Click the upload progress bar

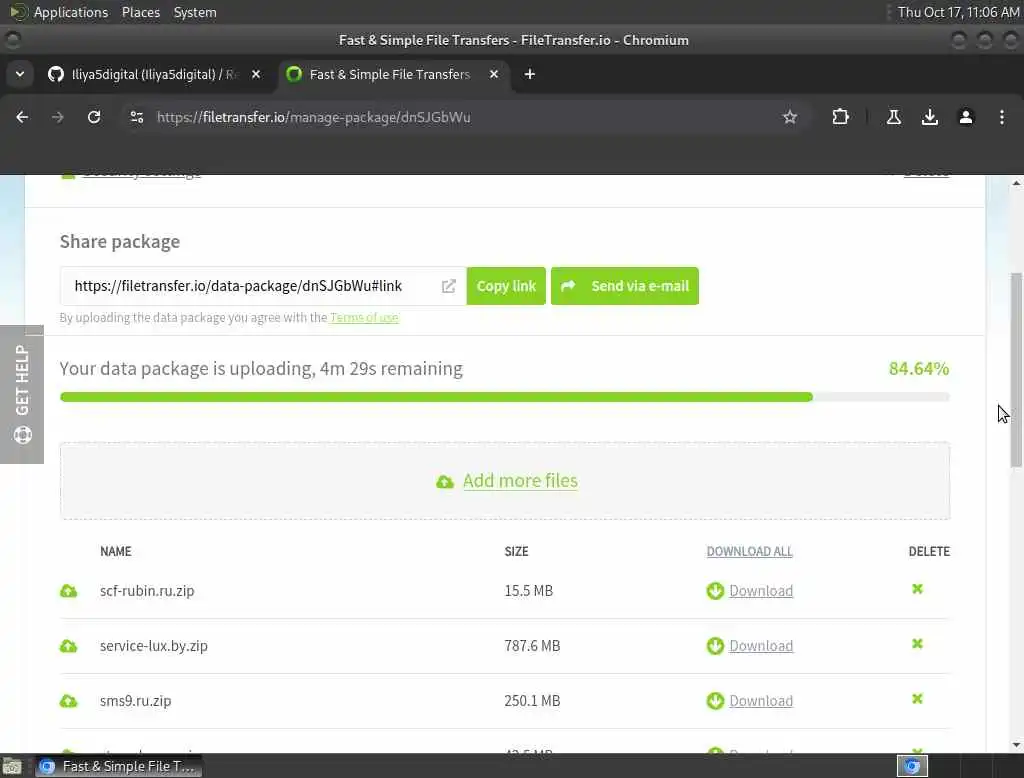504,397
